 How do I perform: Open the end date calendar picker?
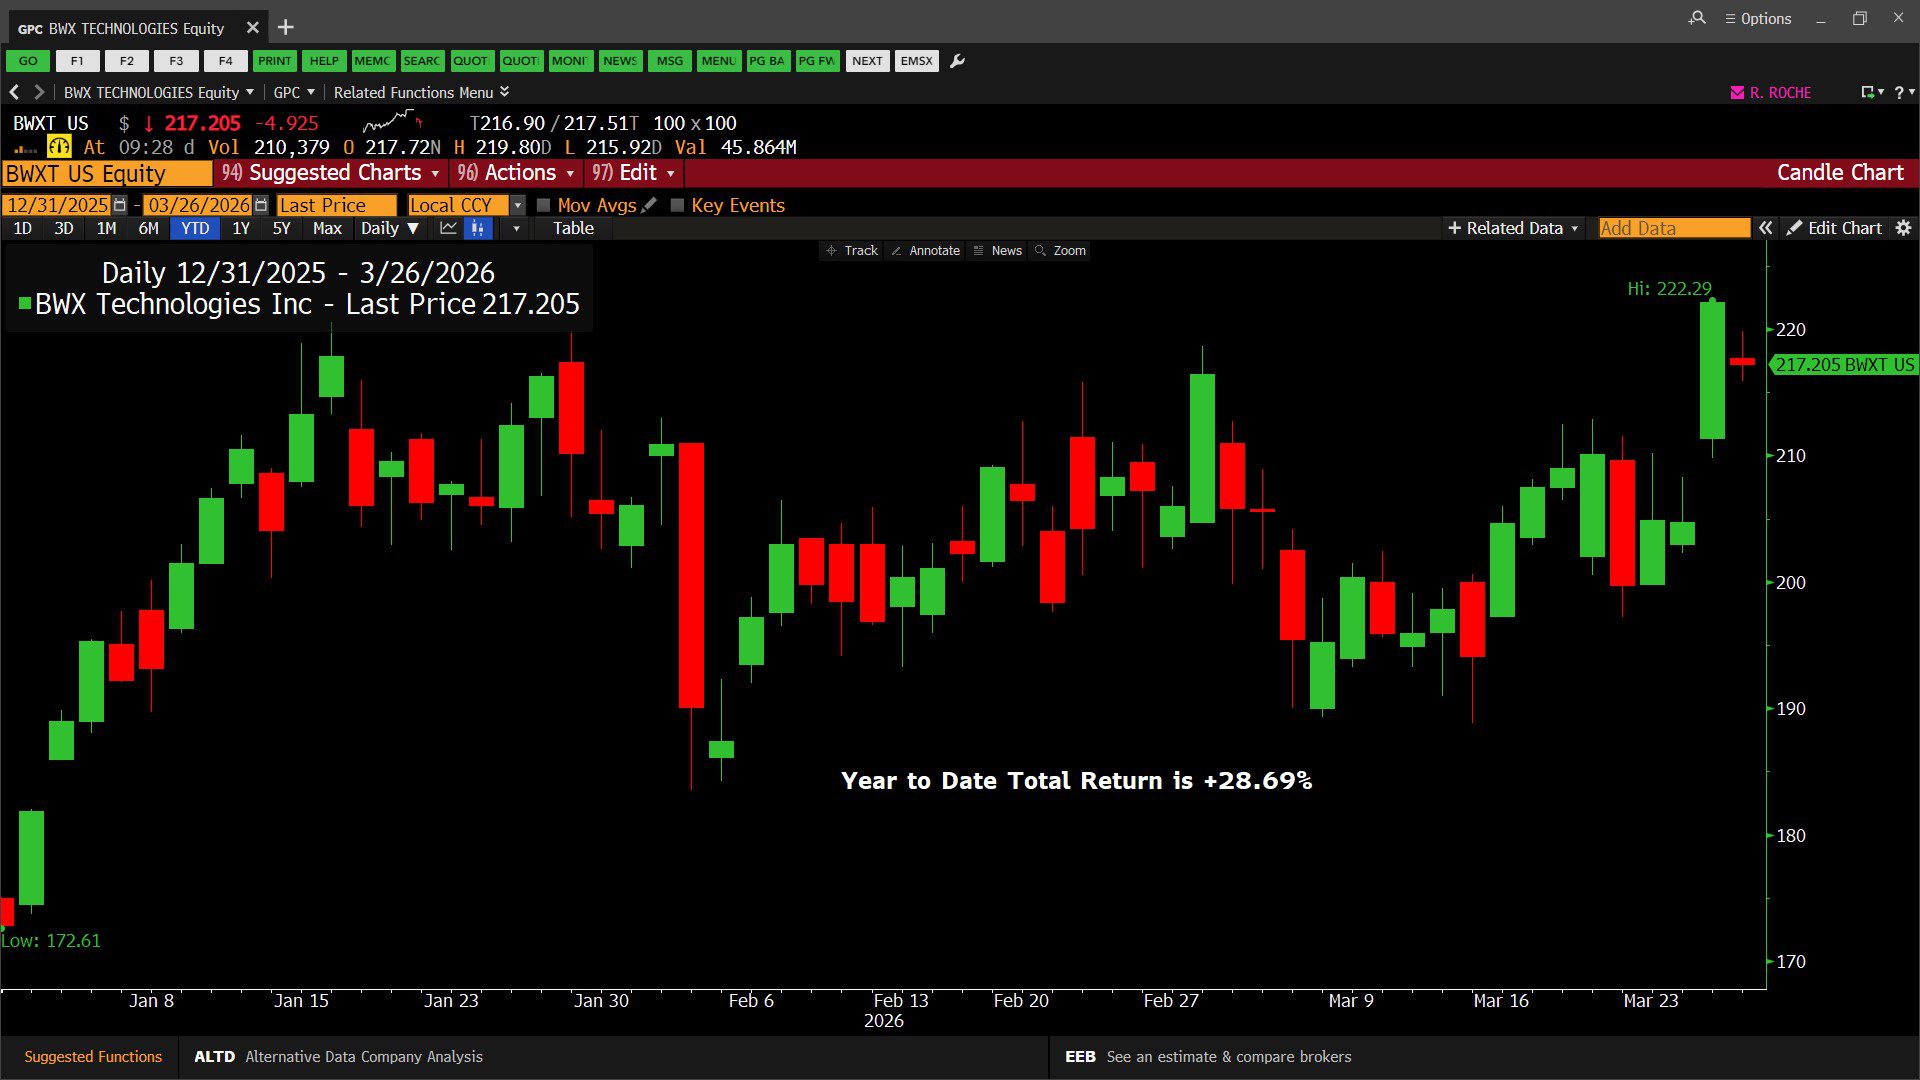[261, 205]
